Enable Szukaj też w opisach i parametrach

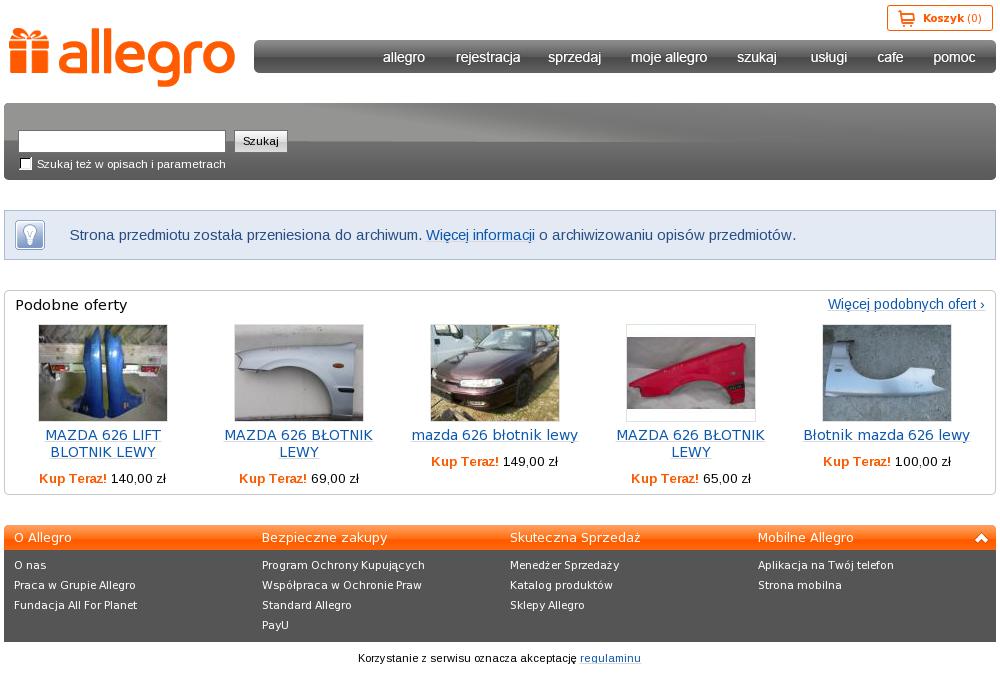26,164
